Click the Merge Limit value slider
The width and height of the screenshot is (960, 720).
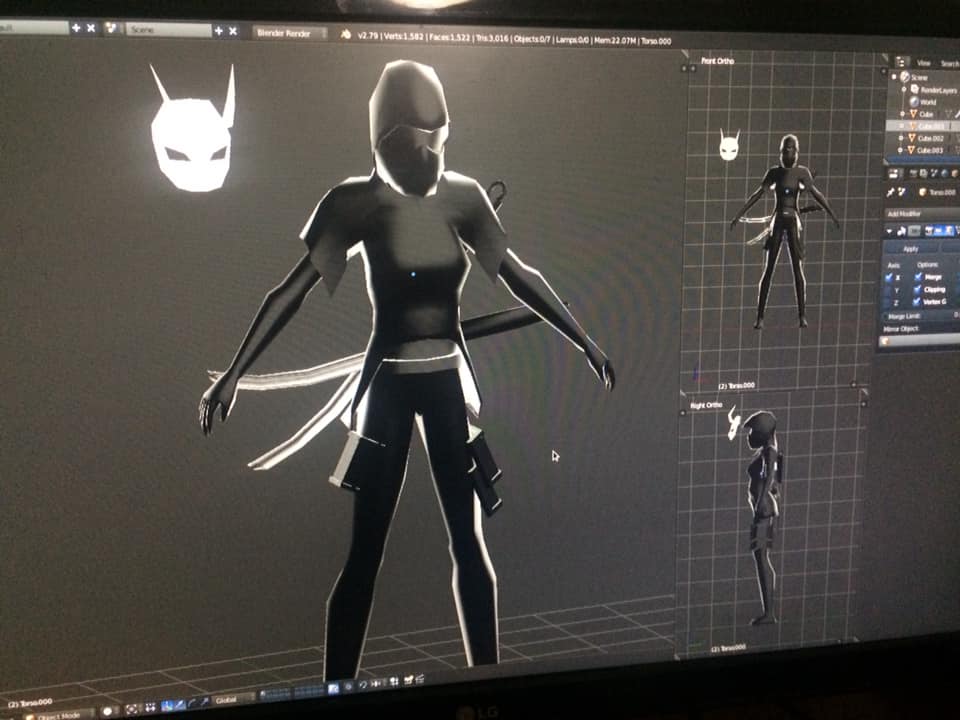[x=920, y=315]
